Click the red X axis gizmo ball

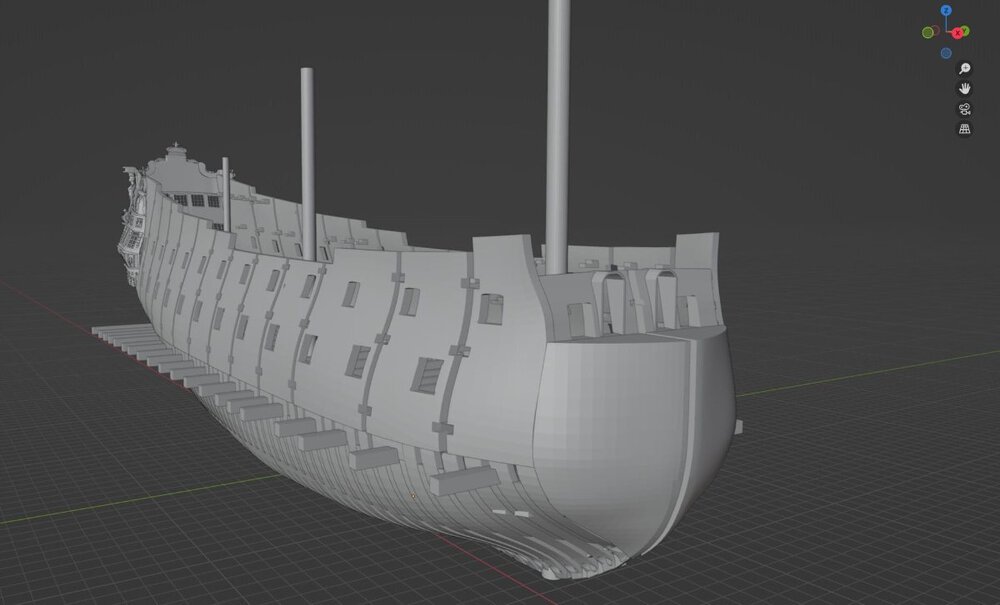[x=957, y=33]
